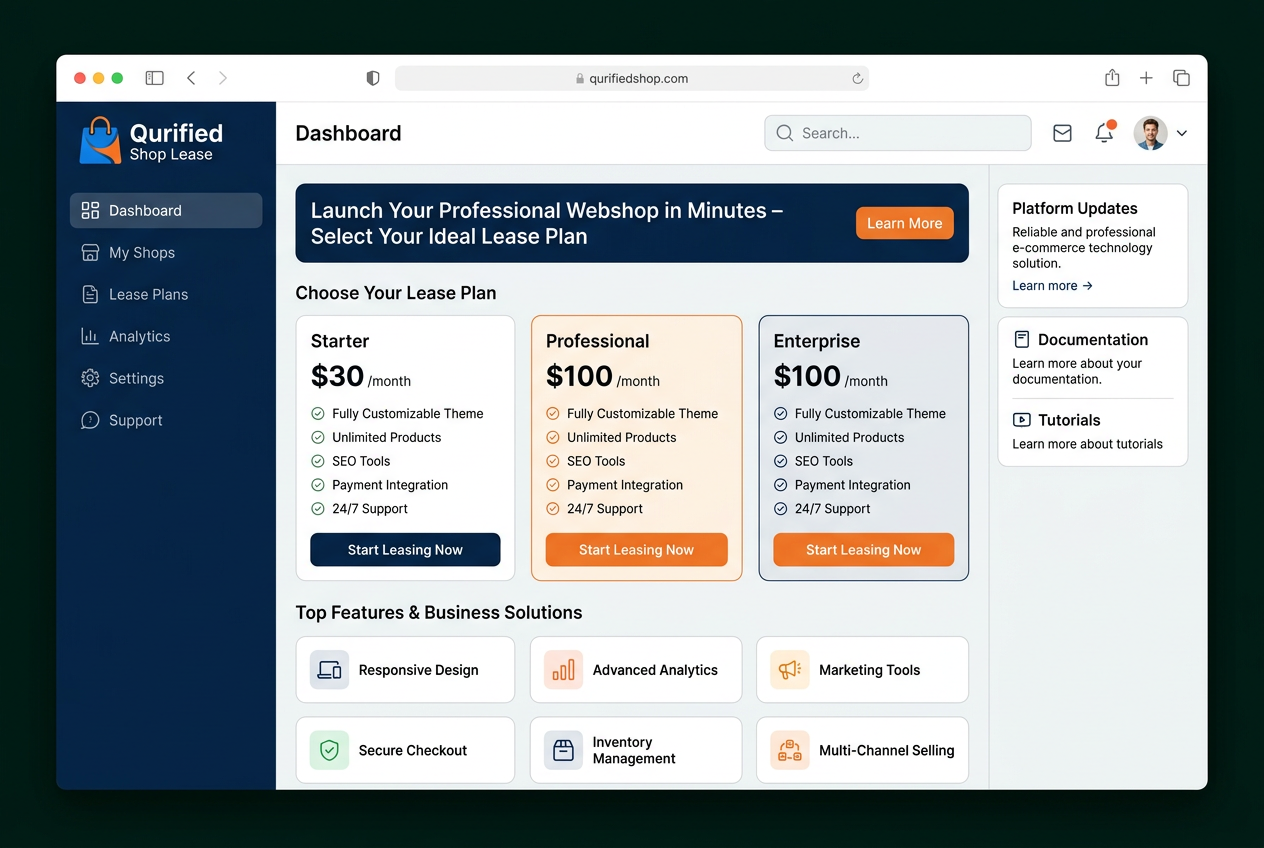Click the Choose Your Lease Plan heading
Image resolution: width=1264 pixels, height=848 pixels.
point(396,293)
